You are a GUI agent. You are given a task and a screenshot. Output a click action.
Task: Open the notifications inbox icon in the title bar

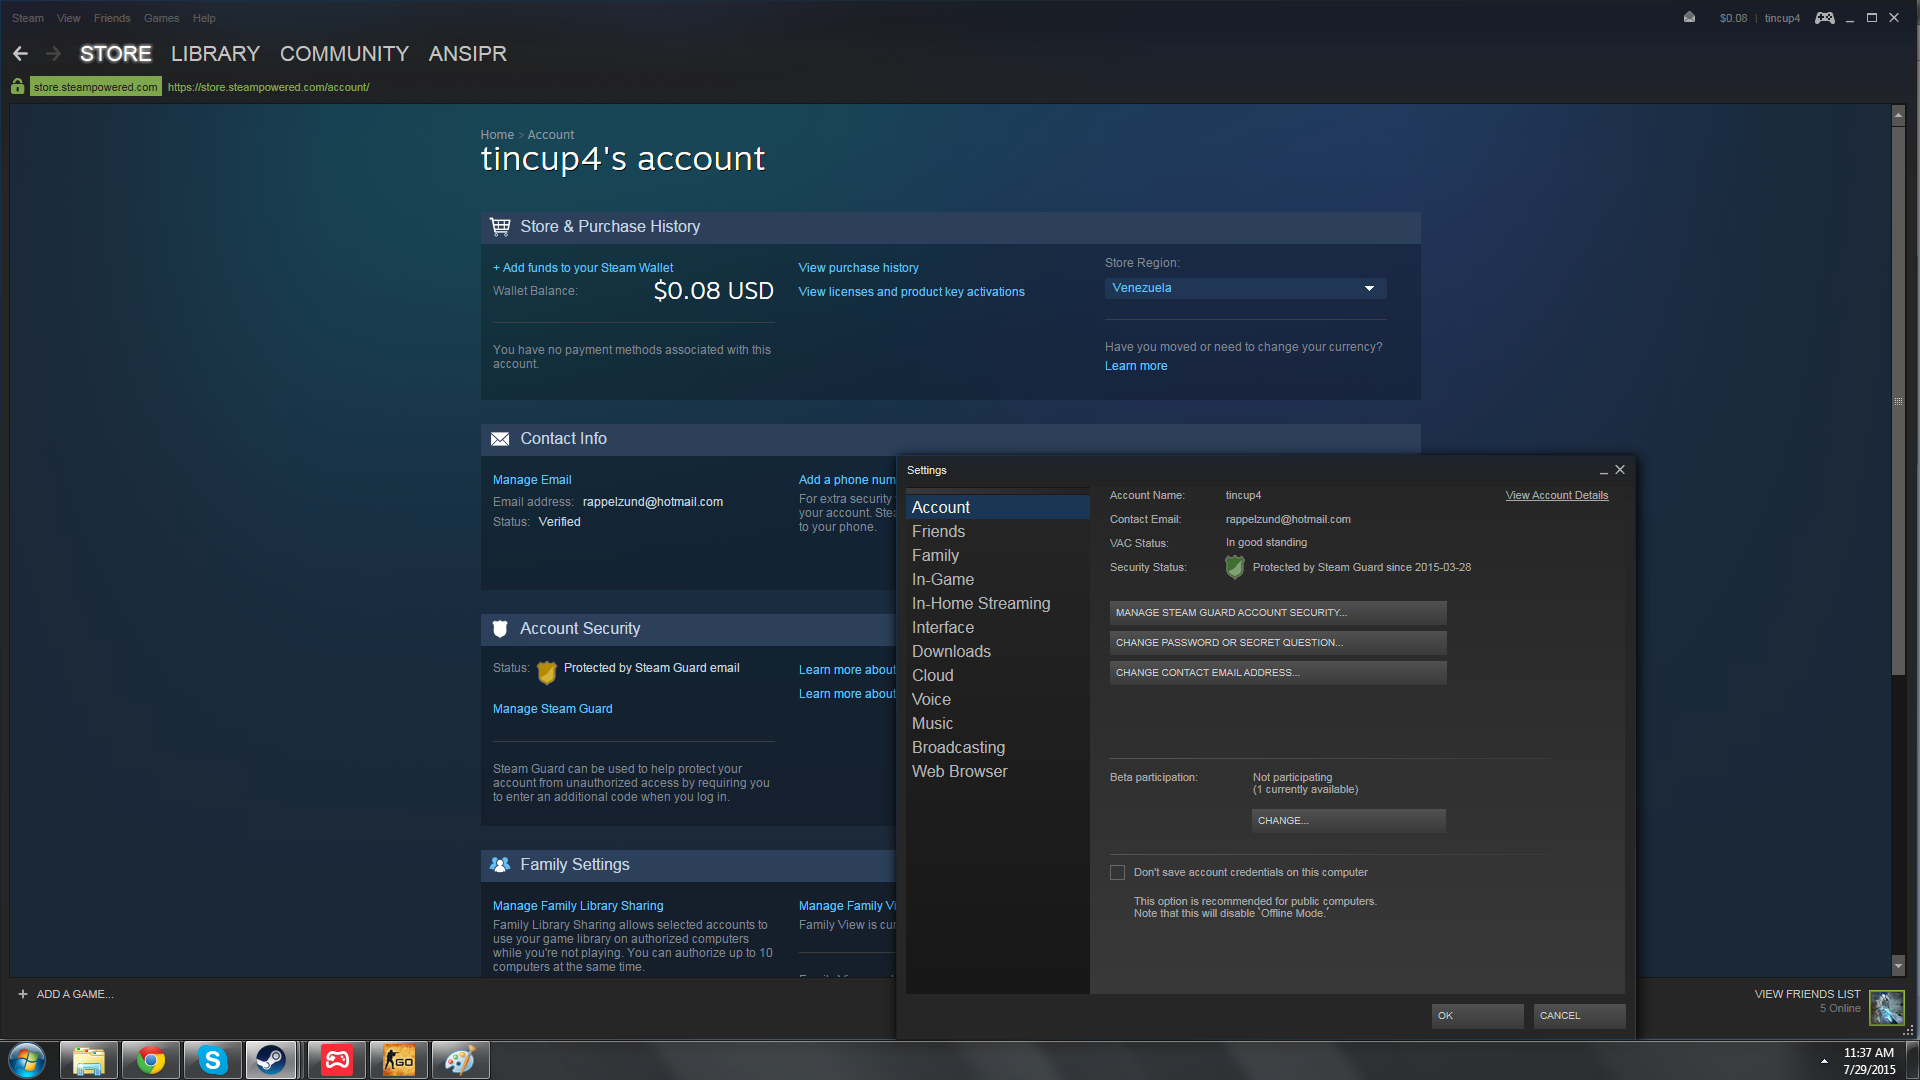click(1689, 18)
